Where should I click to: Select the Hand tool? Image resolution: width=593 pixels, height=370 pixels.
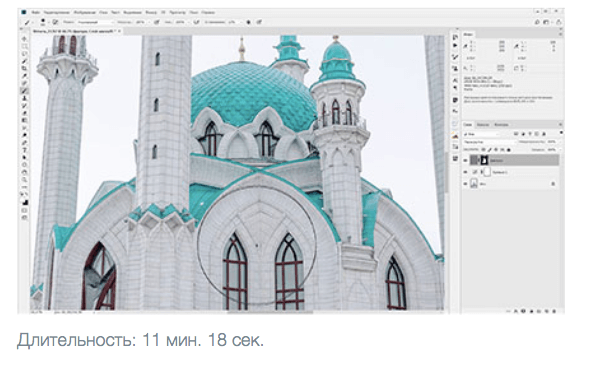tap(25, 172)
